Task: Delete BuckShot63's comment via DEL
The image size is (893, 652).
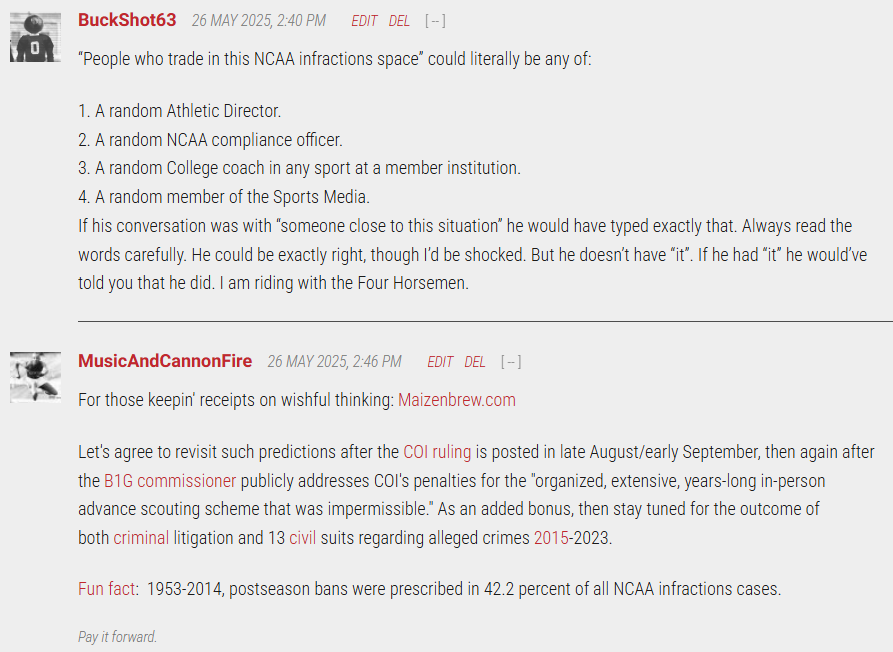Action: [x=399, y=21]
